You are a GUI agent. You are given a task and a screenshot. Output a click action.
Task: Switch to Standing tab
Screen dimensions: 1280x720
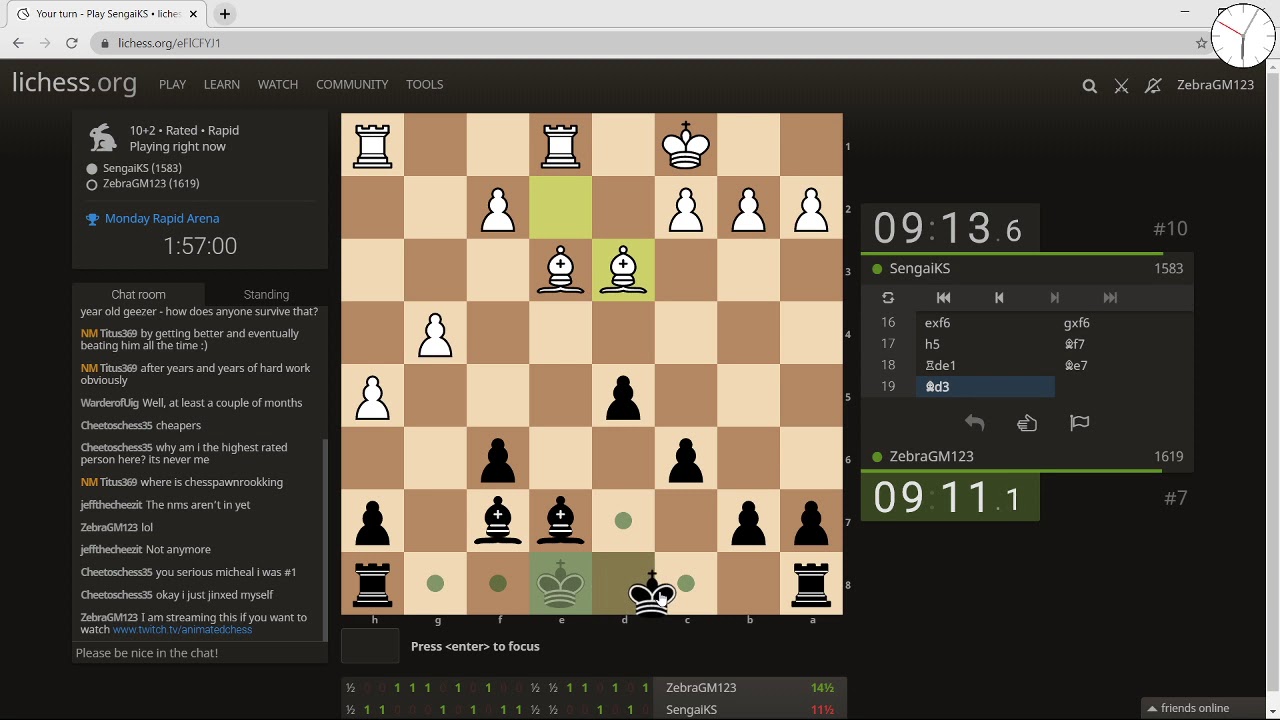coord(266,294)
